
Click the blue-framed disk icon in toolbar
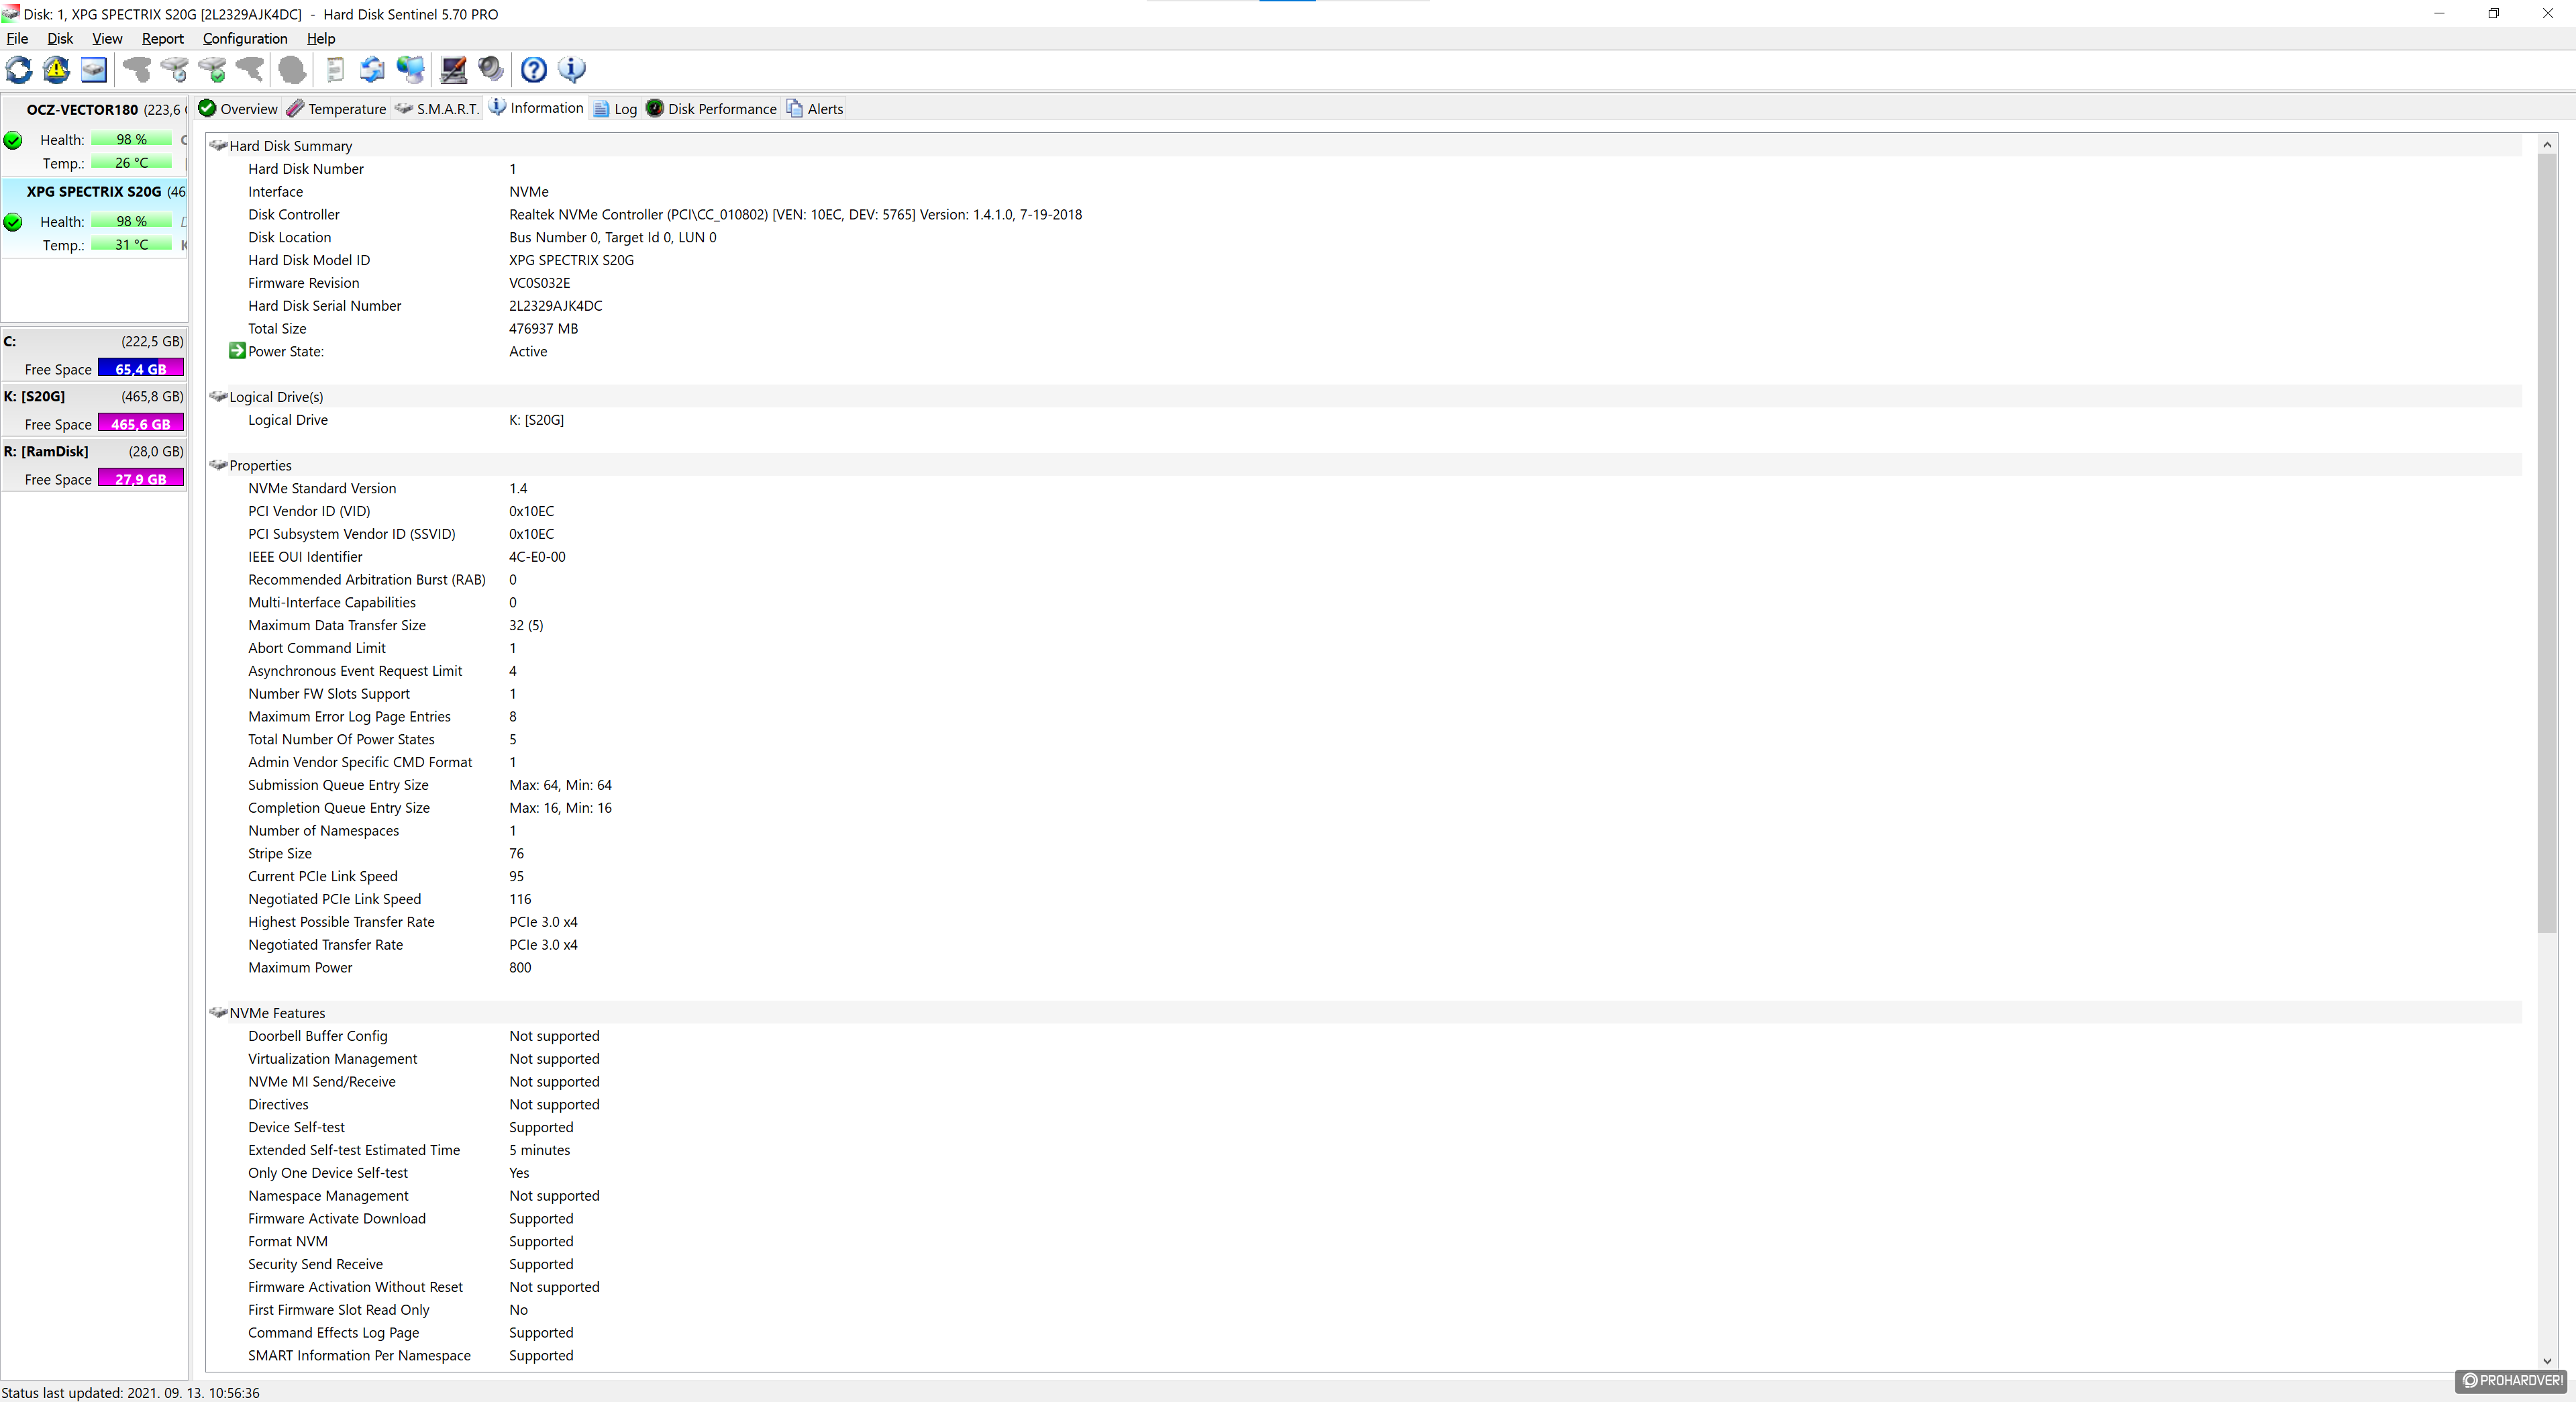pos(94,69)
